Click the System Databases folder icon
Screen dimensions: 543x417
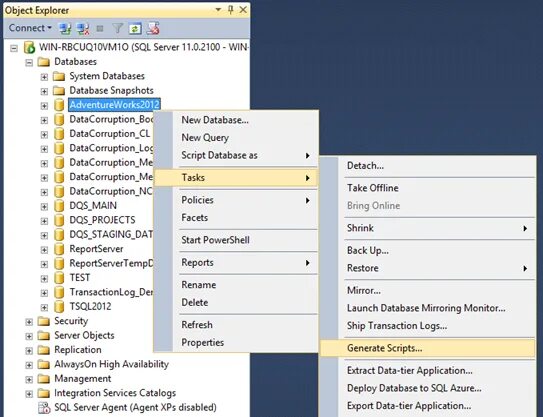[59, 76]
